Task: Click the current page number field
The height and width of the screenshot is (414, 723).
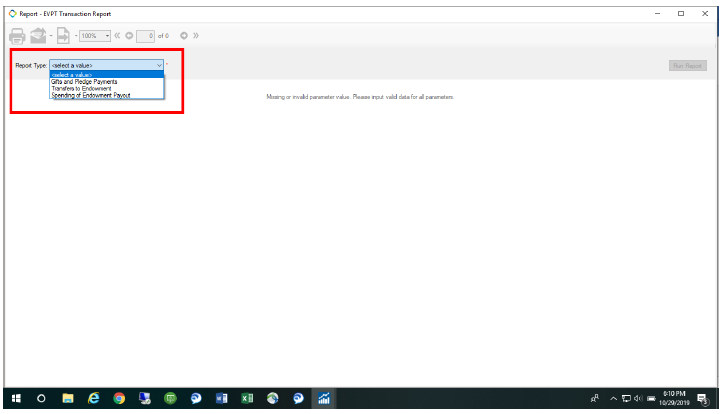Action: pyautogui.click(x=146, y=36)
